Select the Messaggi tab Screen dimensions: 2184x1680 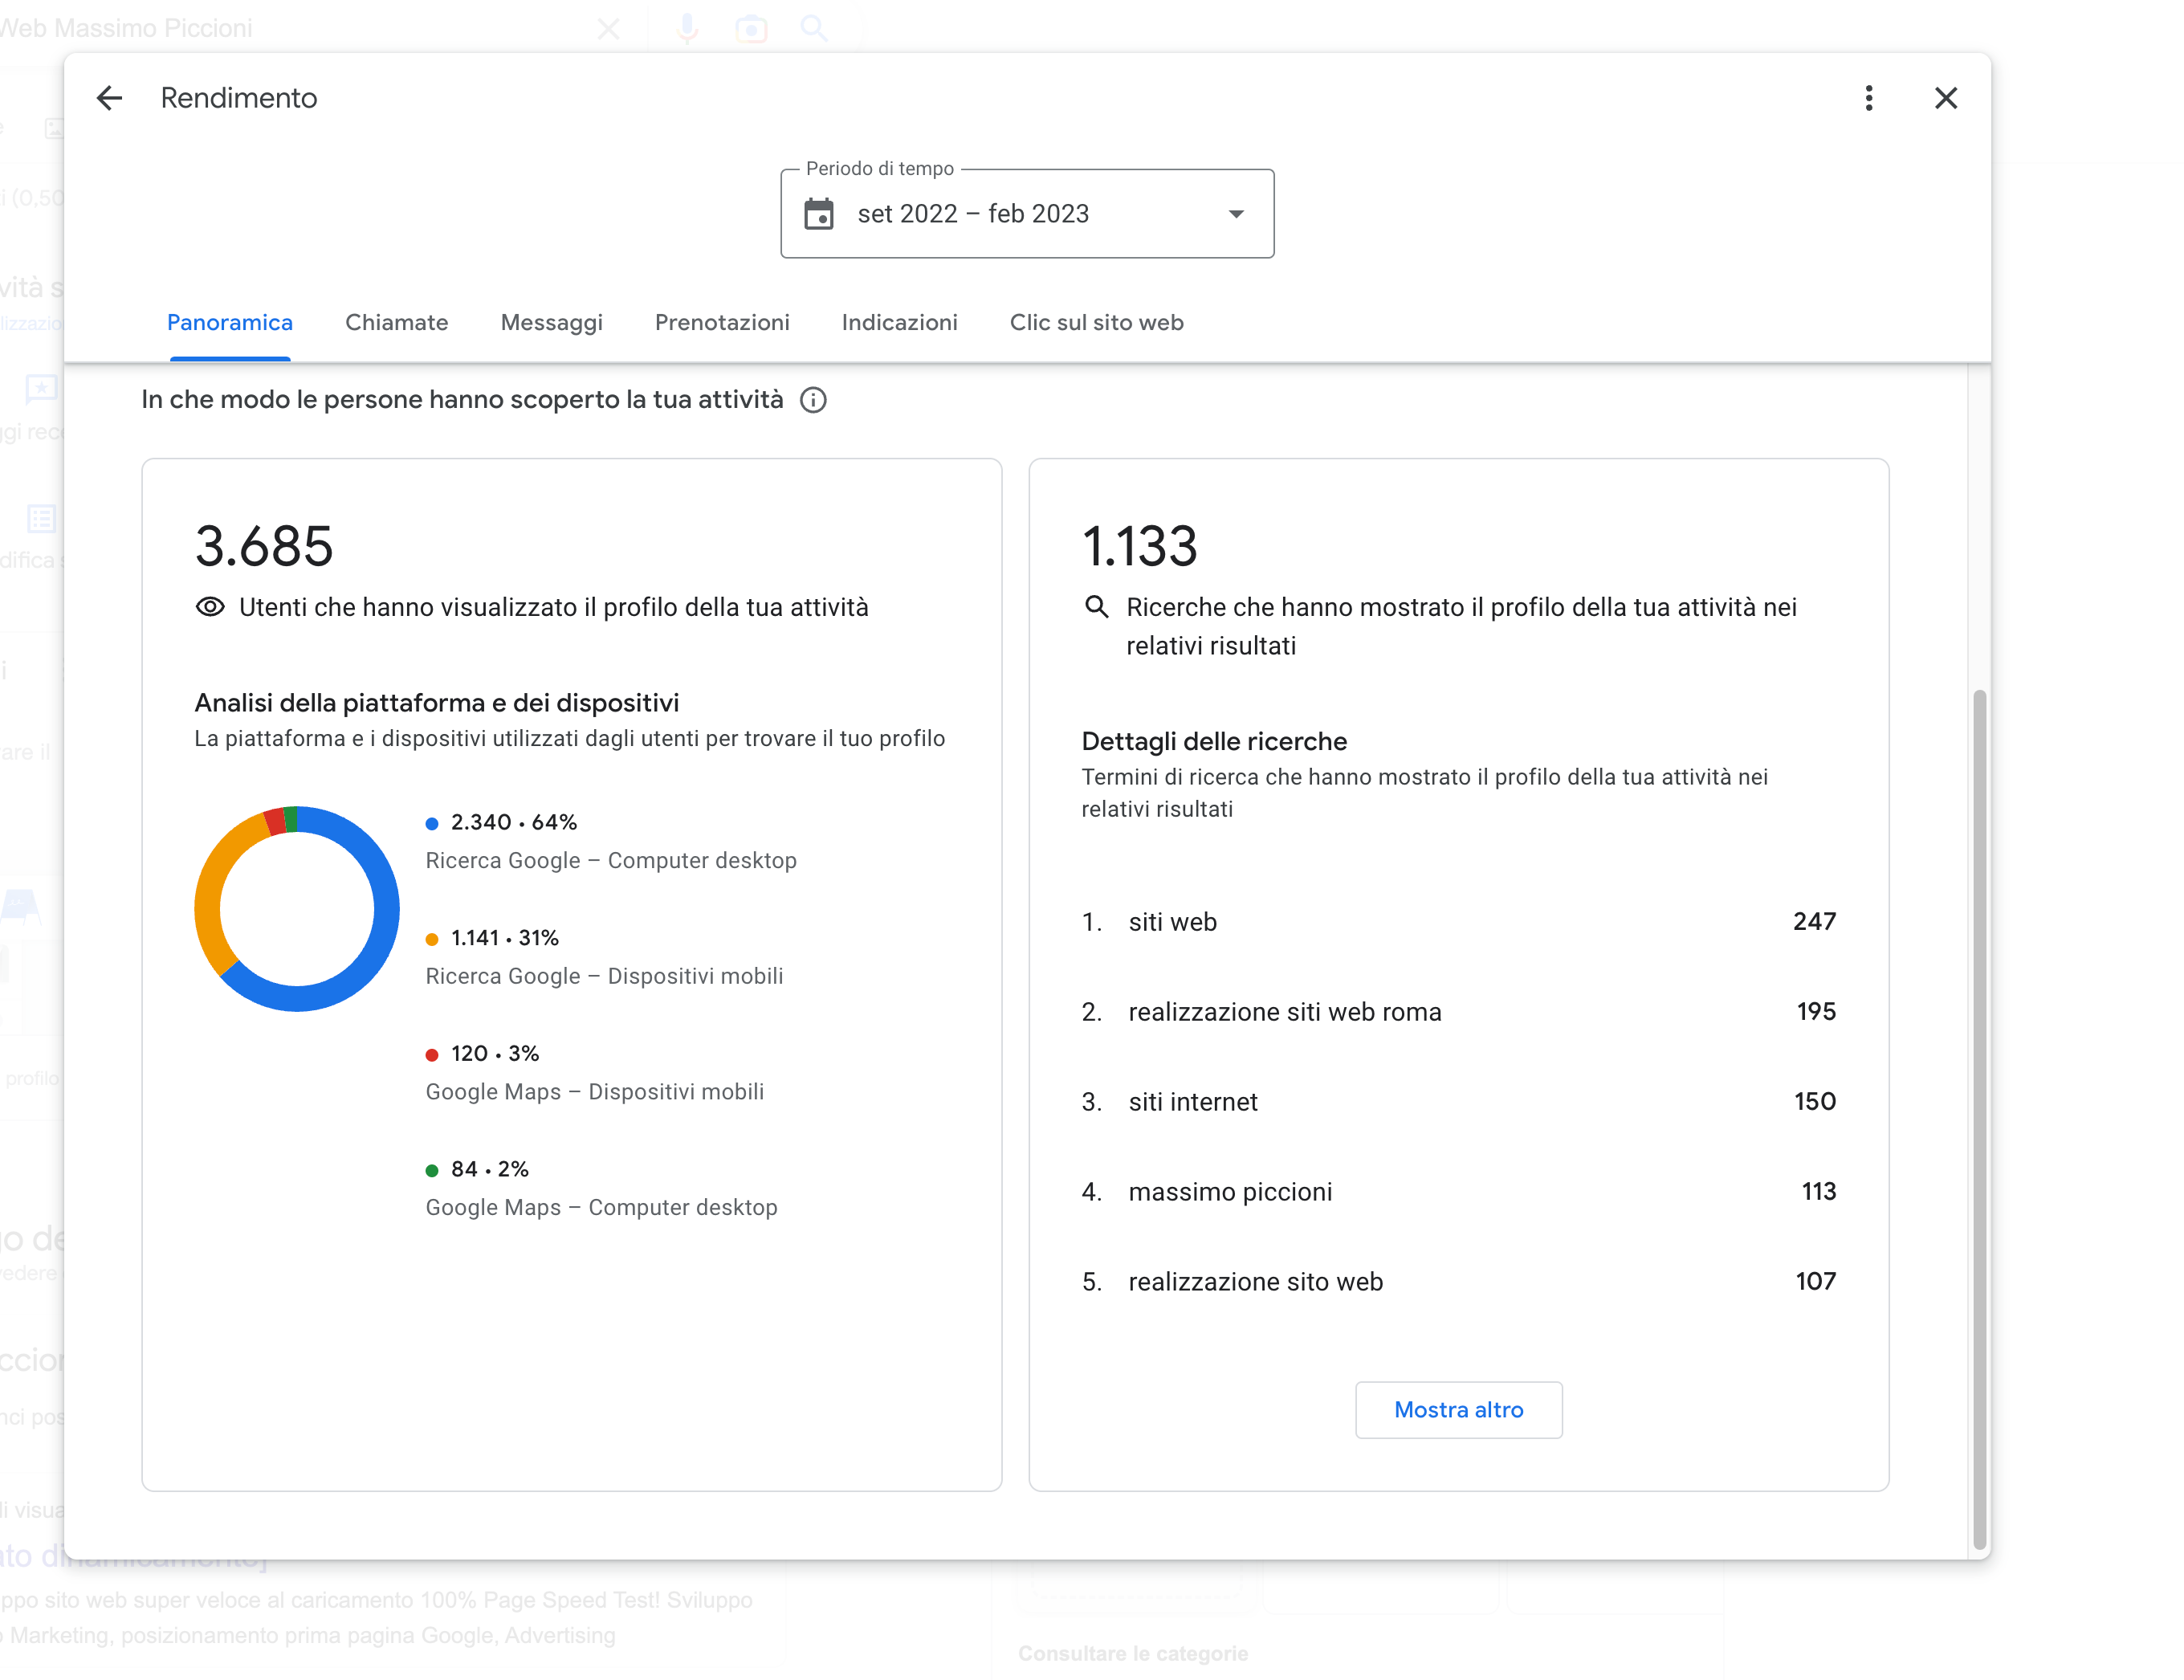[x=552, y=323]
